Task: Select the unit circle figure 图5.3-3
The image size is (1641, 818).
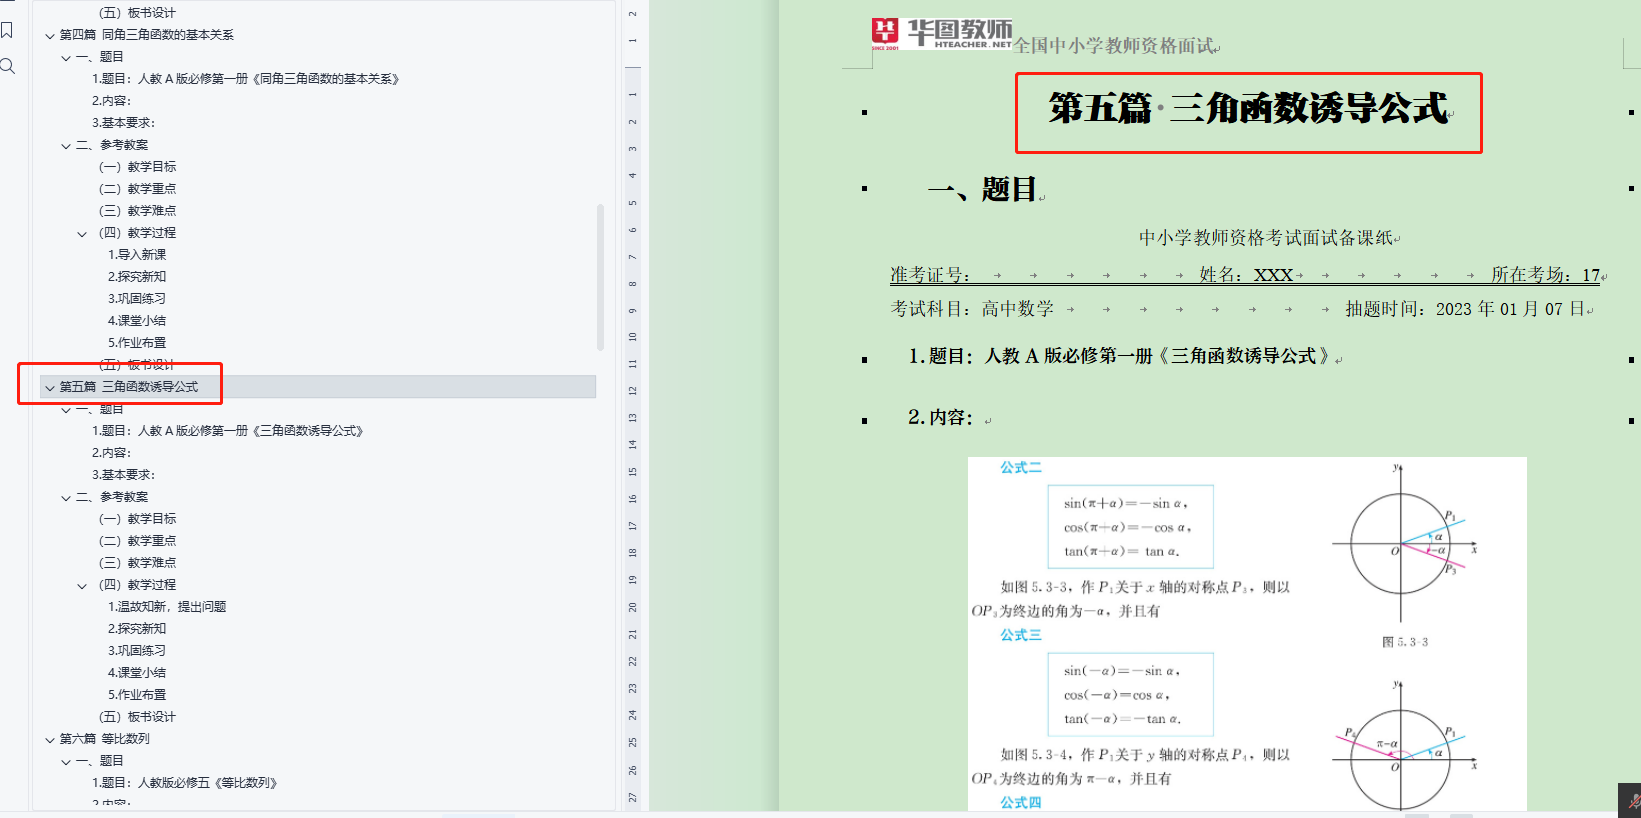Action: coord(1404,545)
